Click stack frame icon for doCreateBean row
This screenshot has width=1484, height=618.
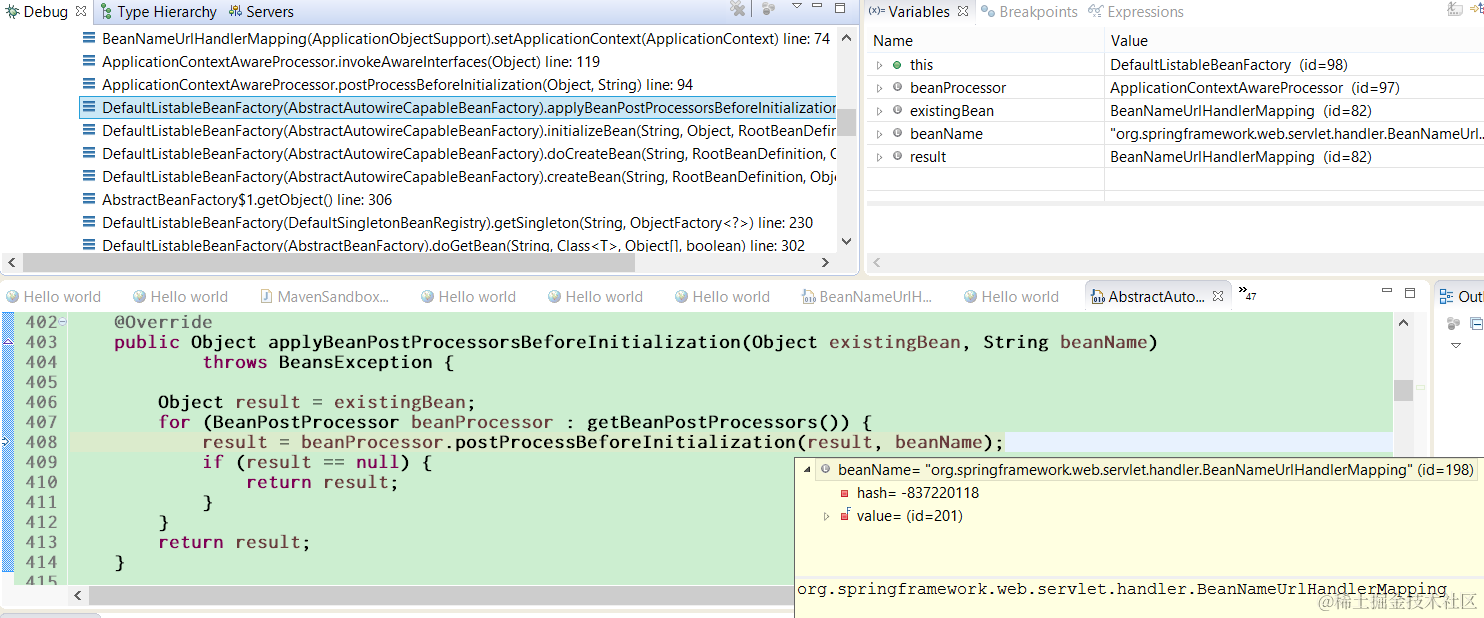tap(90, 154)
